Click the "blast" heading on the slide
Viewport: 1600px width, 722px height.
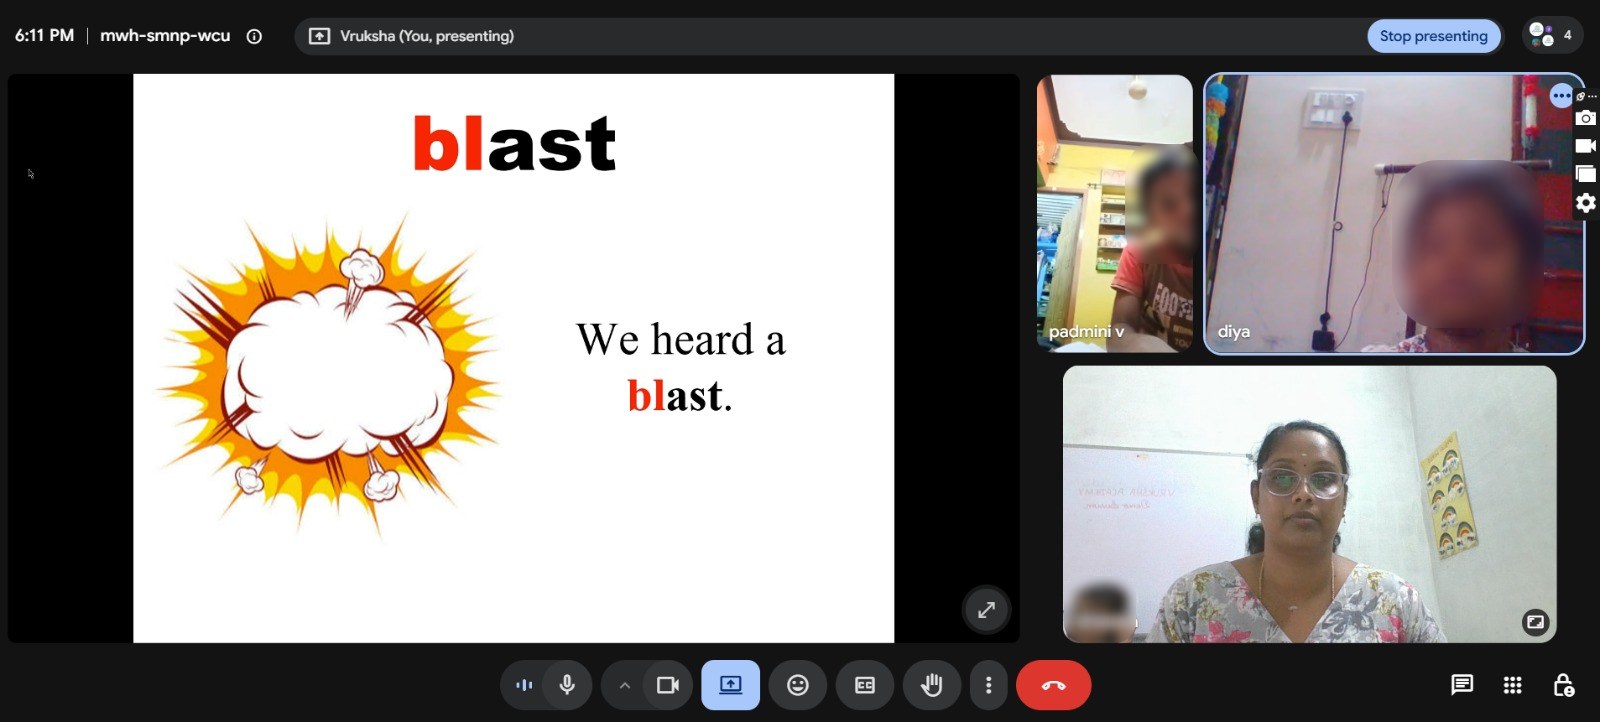pos(514,143)
